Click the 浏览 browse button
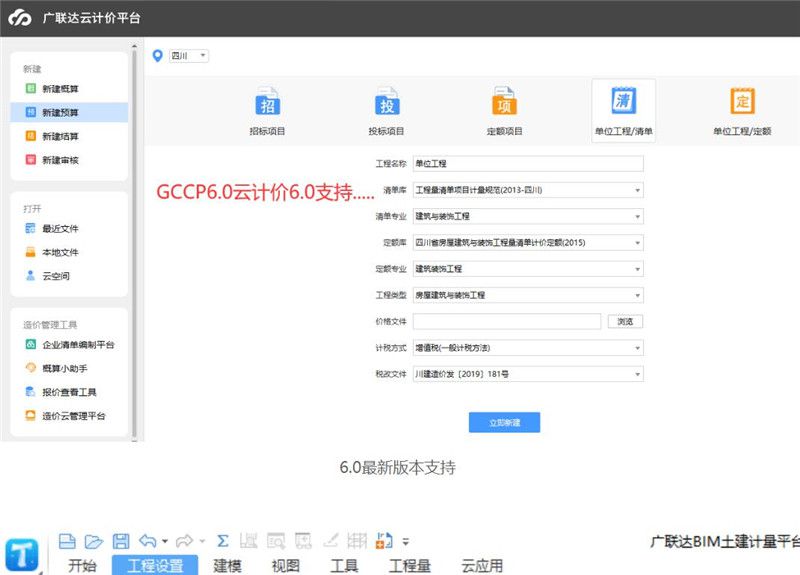 click(625, 321)
